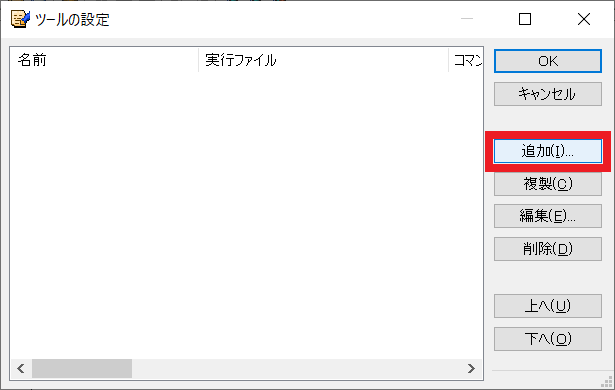The height and width of the screenshot is (390, 615).
Task: Move item down with 下へ(O)
Action: (x=548, y=339)
